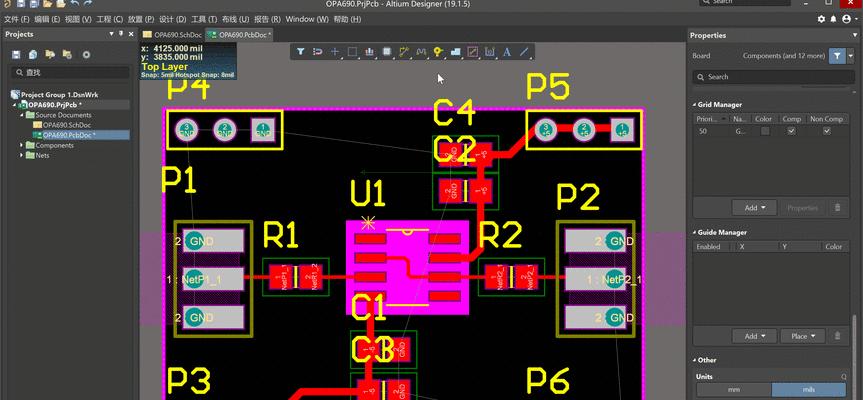Select the trace length tuning tool
The height and width of the screenshot is (400, 863).
point(422,52)
